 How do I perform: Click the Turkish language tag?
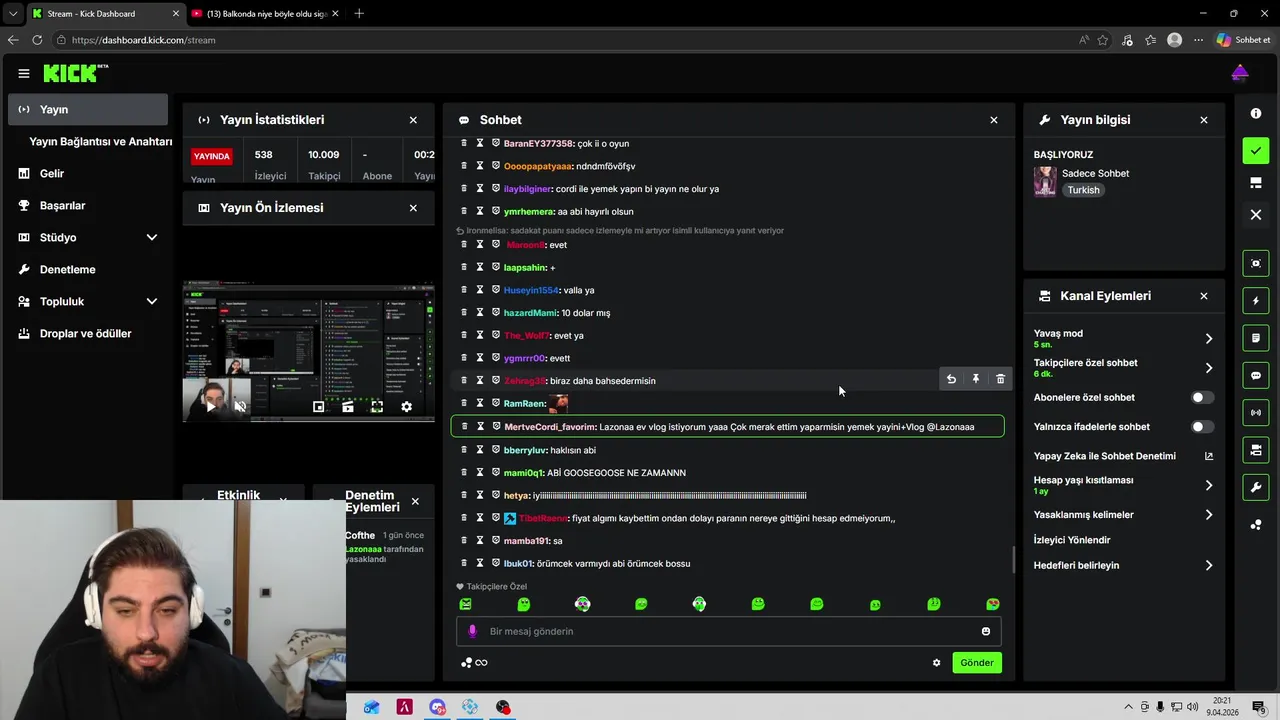pos(1083,190)
